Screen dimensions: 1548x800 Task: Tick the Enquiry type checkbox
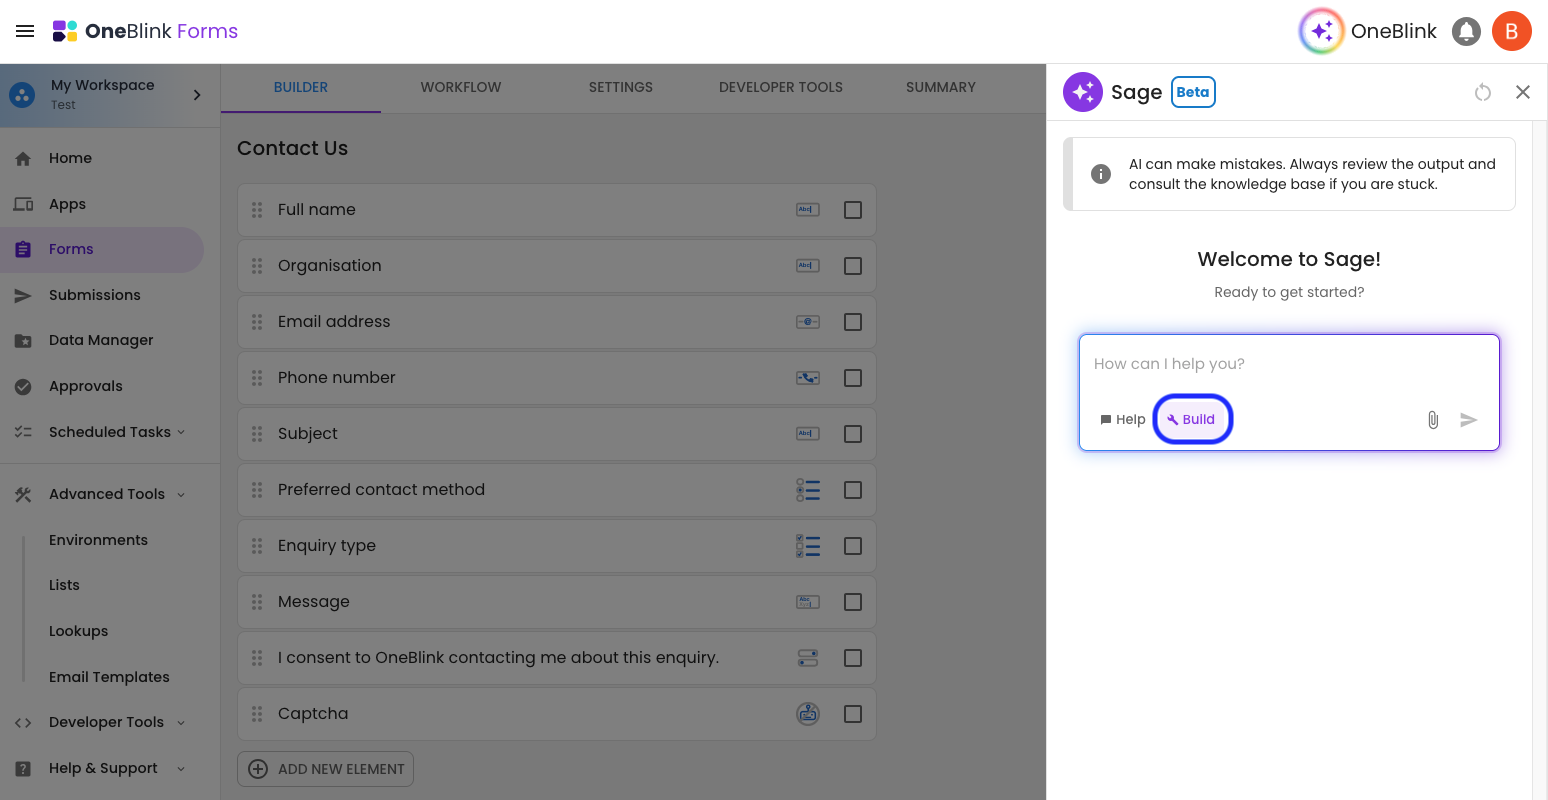853,546
